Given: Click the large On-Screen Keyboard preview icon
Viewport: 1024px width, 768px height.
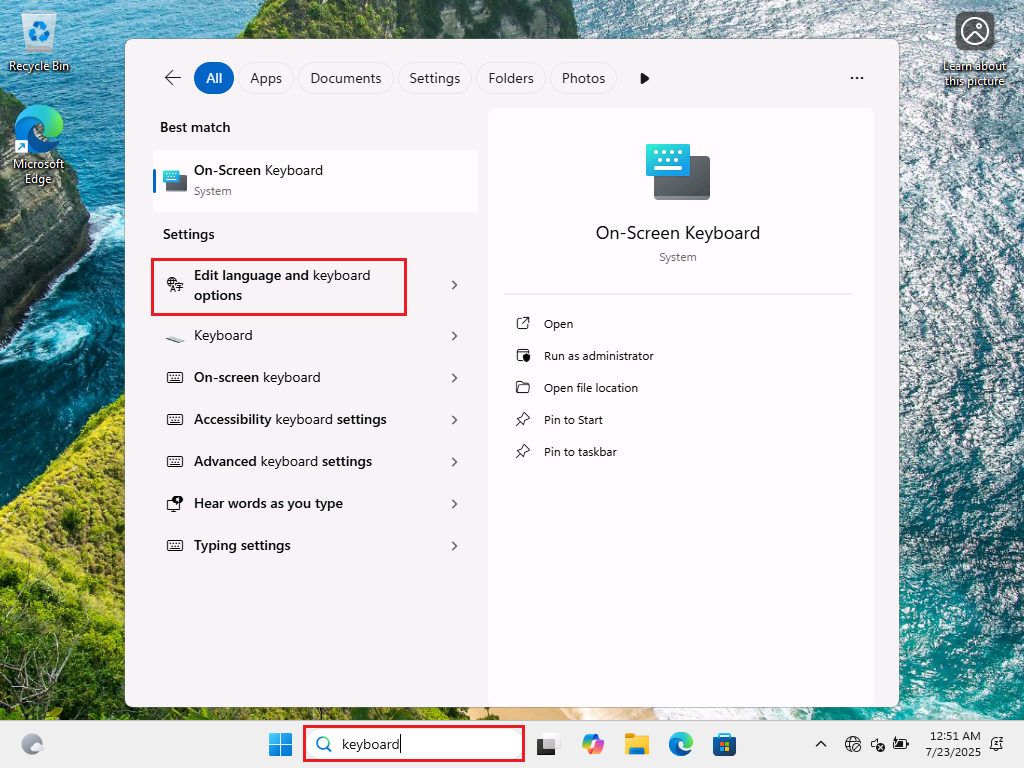Looking at the screenshot, I should pos(677,172).
